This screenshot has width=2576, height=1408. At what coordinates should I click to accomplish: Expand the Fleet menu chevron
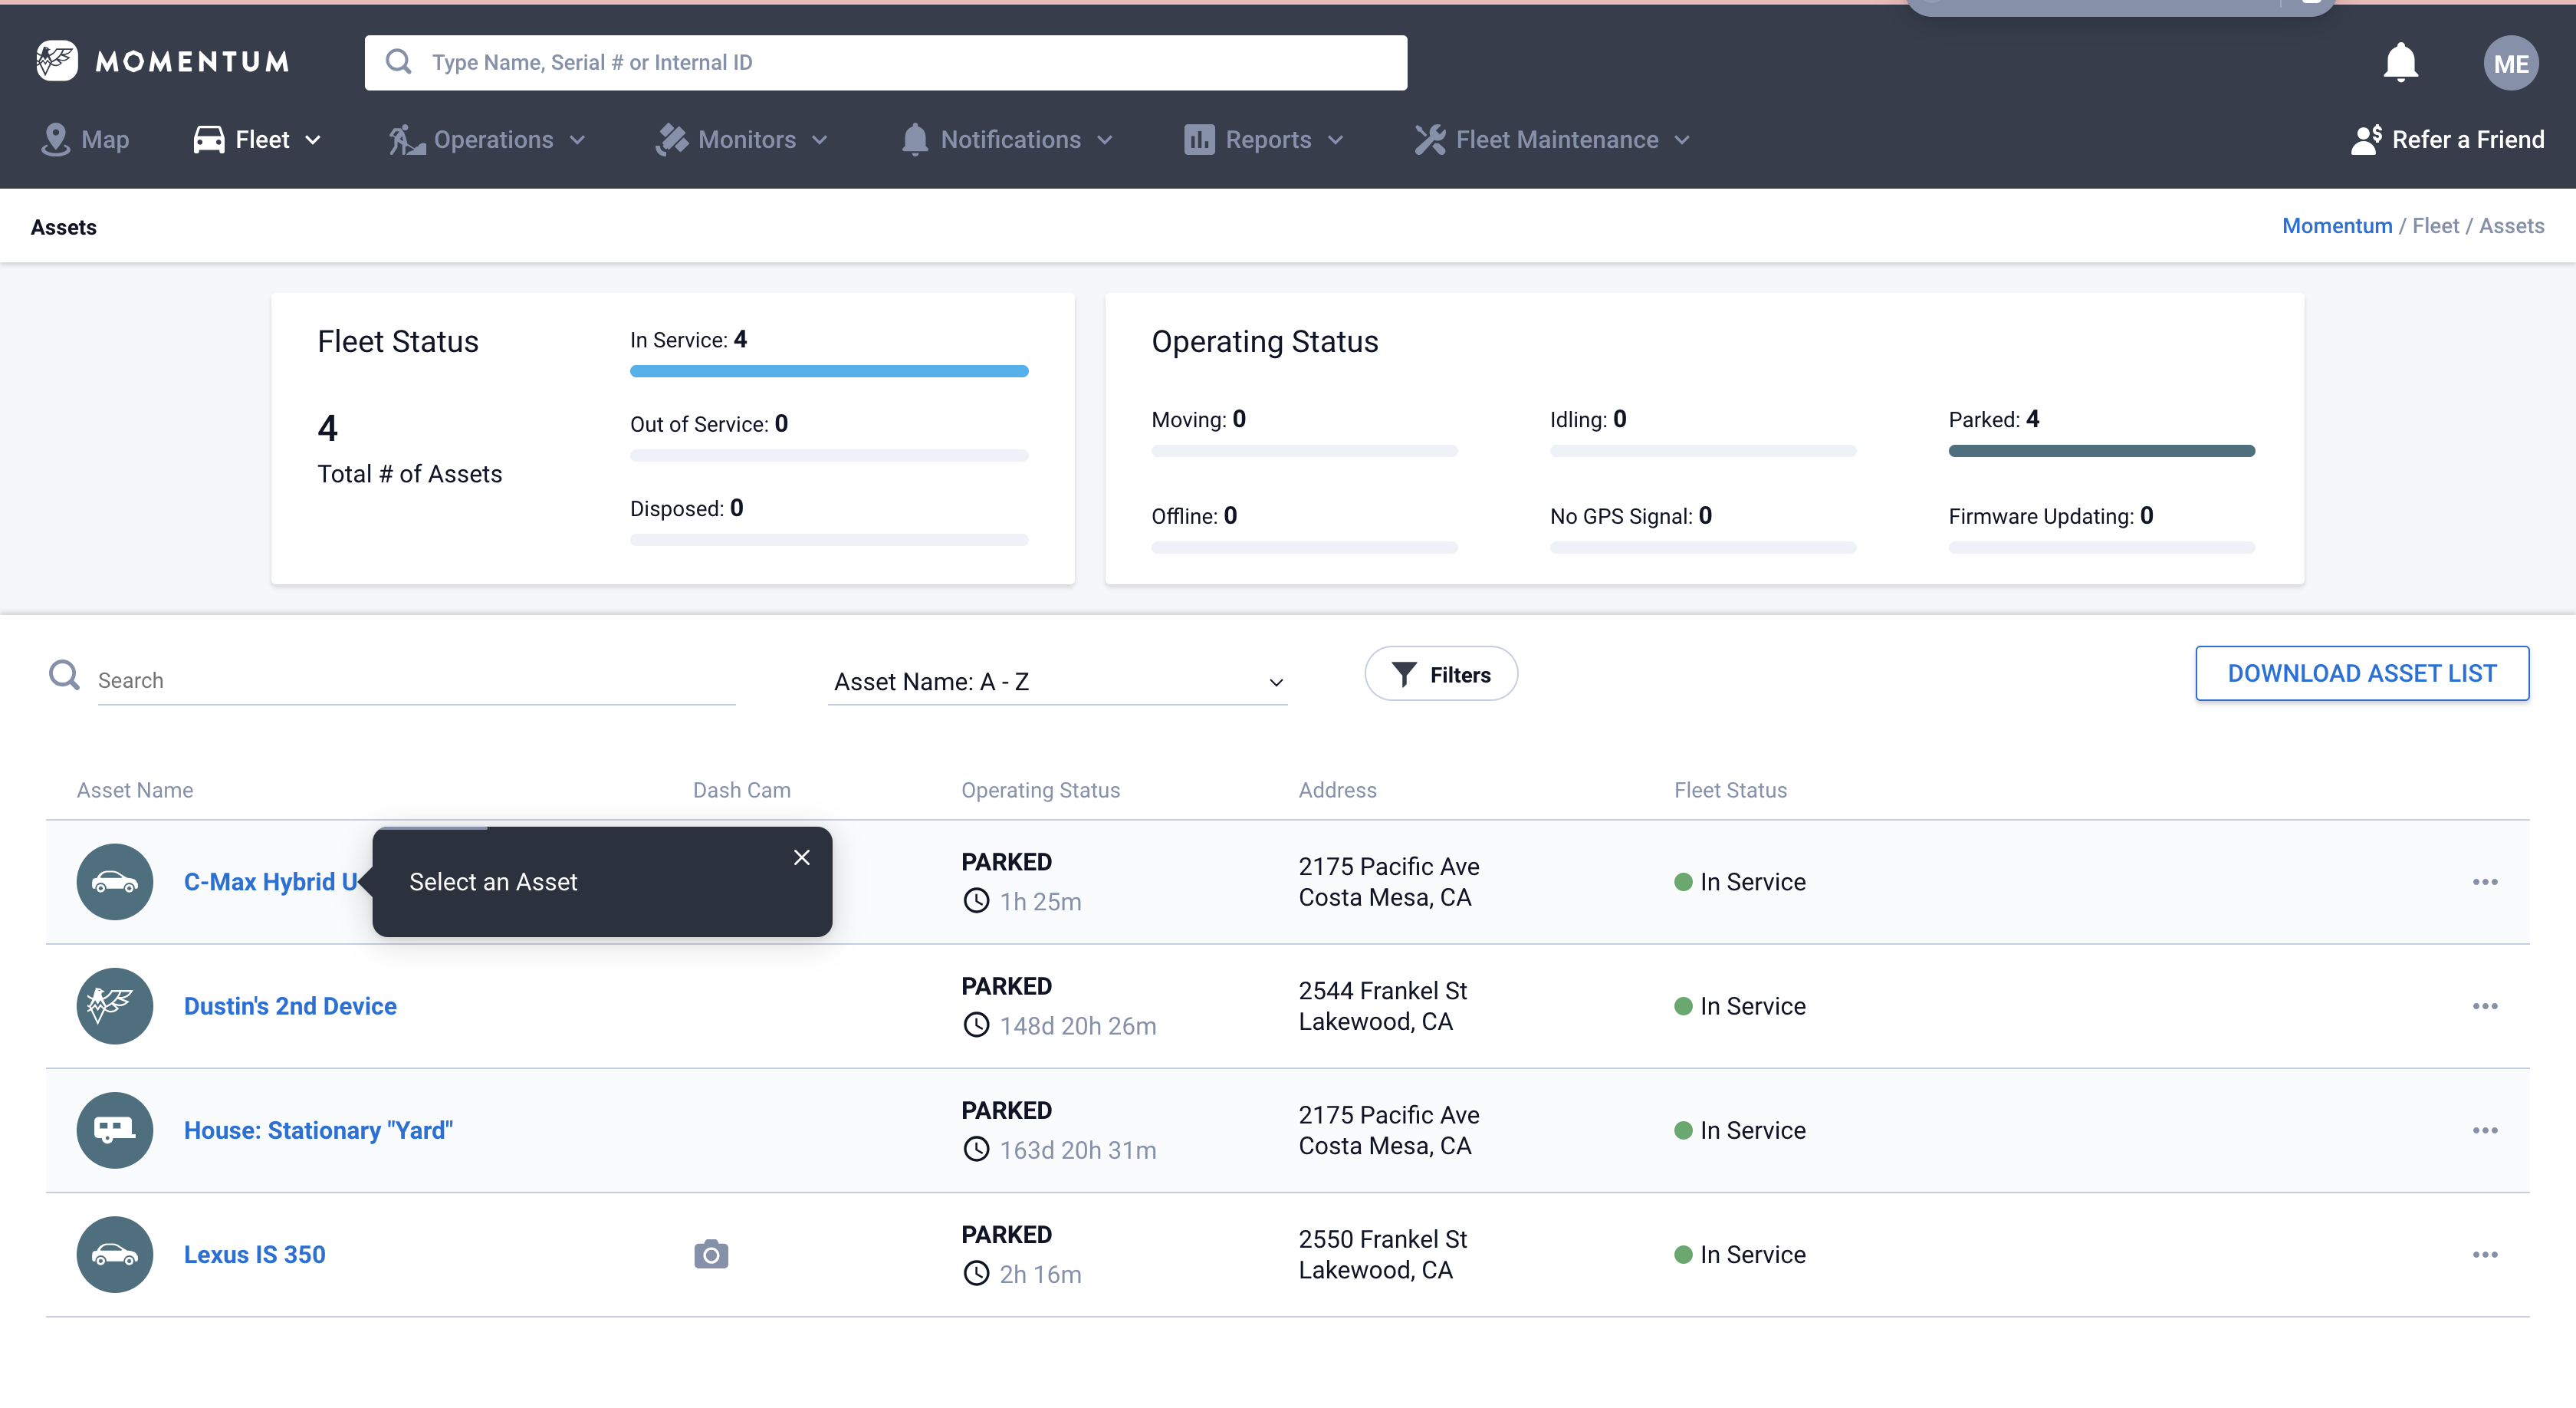313,141
